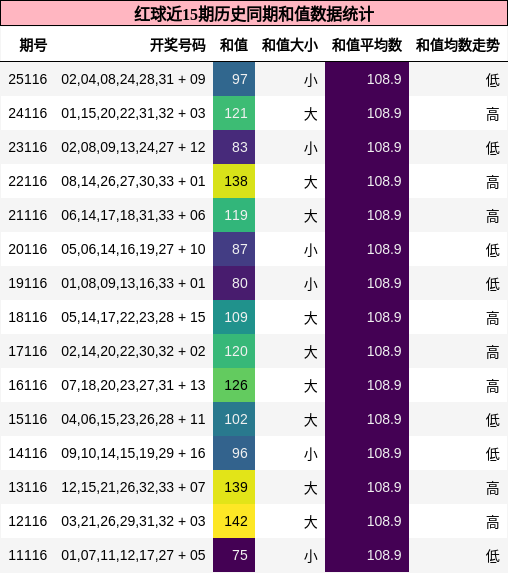
Task: Click the sum value cell 120
Action: 234,351
